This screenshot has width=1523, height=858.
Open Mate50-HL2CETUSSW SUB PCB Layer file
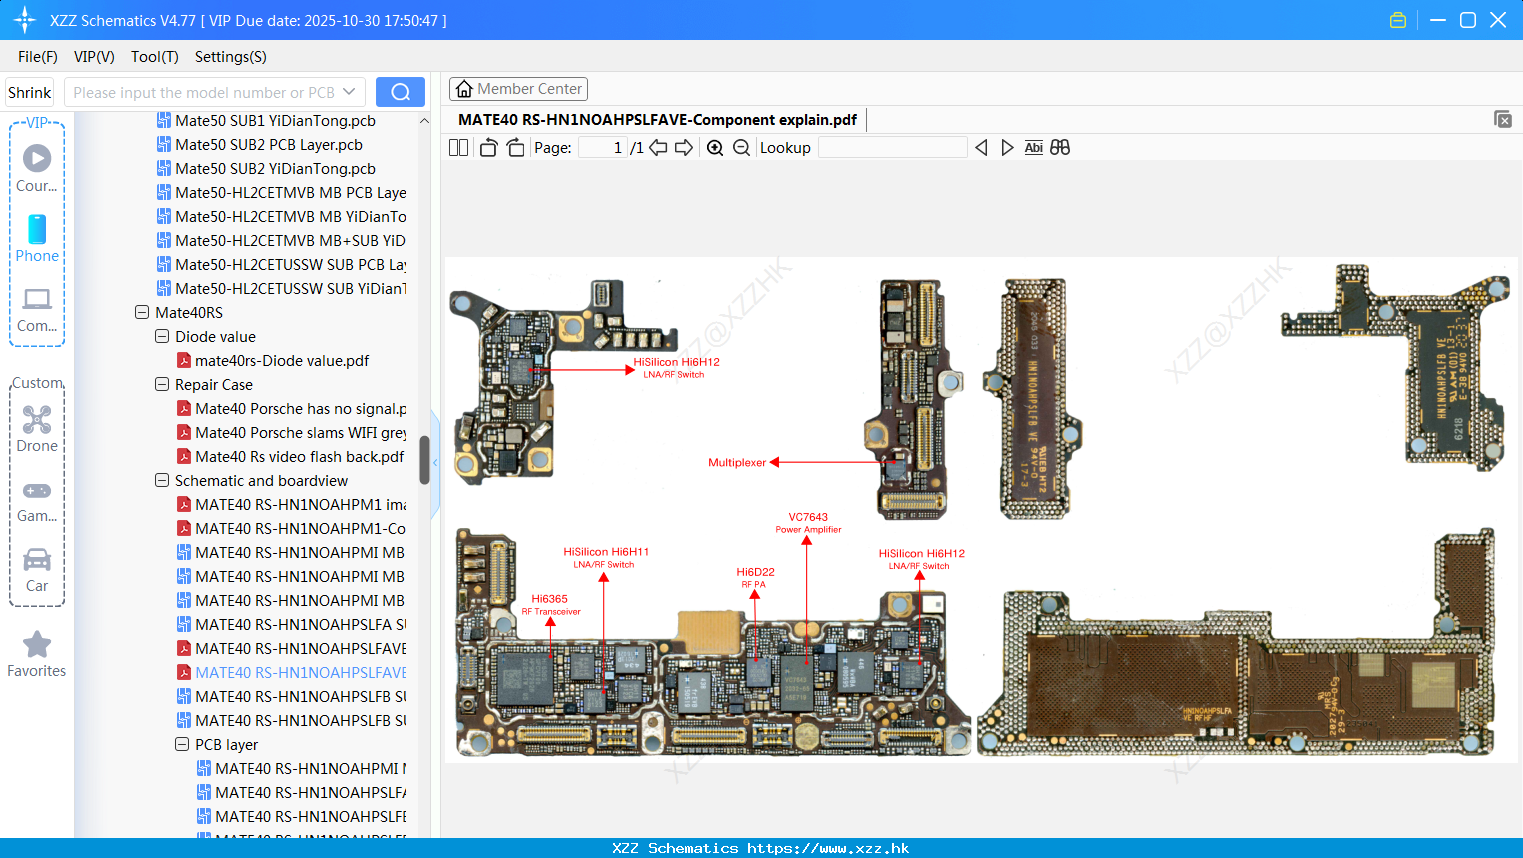(282, 265)
